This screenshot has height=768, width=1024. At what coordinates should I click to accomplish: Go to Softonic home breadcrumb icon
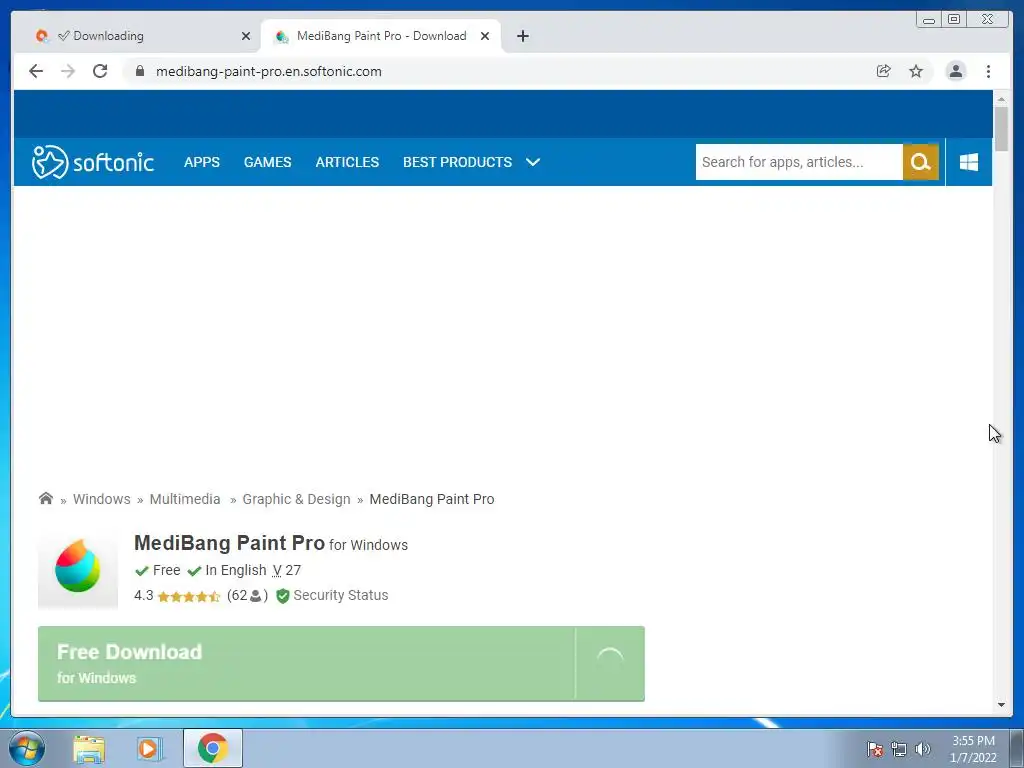(x=46, y=499)
